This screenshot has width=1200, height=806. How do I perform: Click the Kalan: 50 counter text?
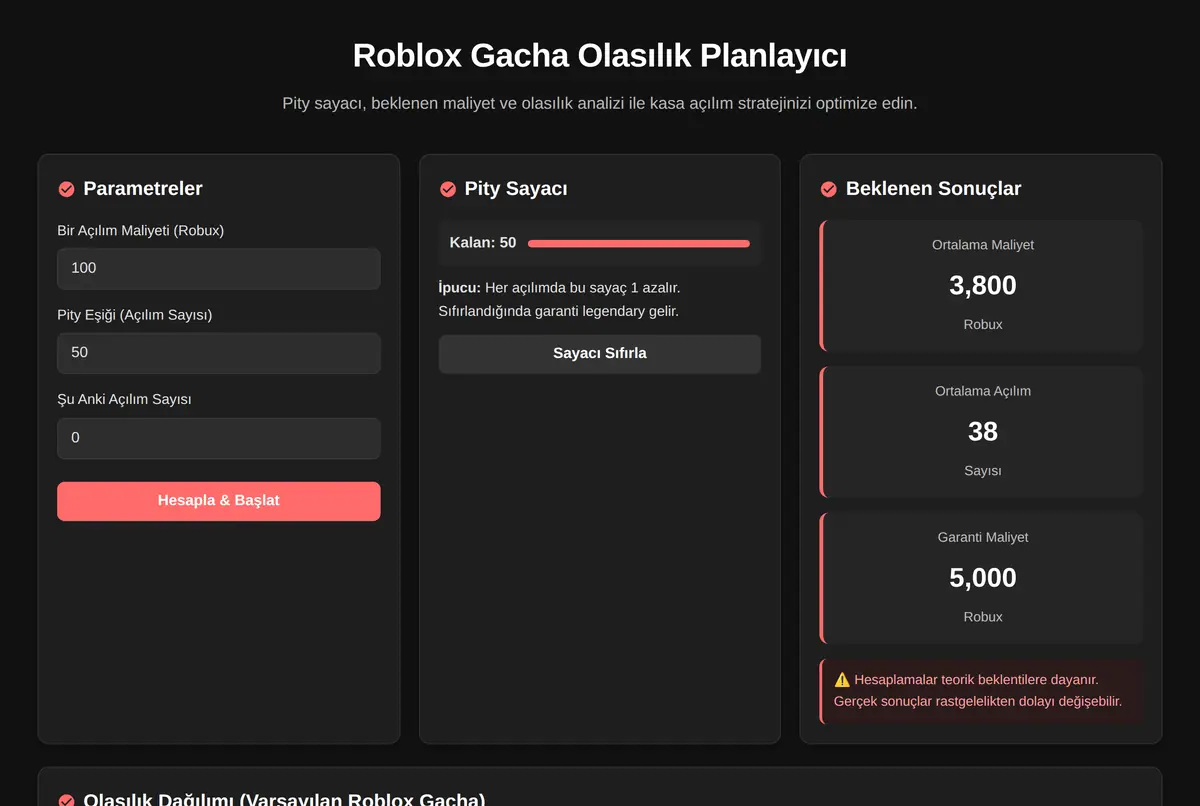click(483, 243)
